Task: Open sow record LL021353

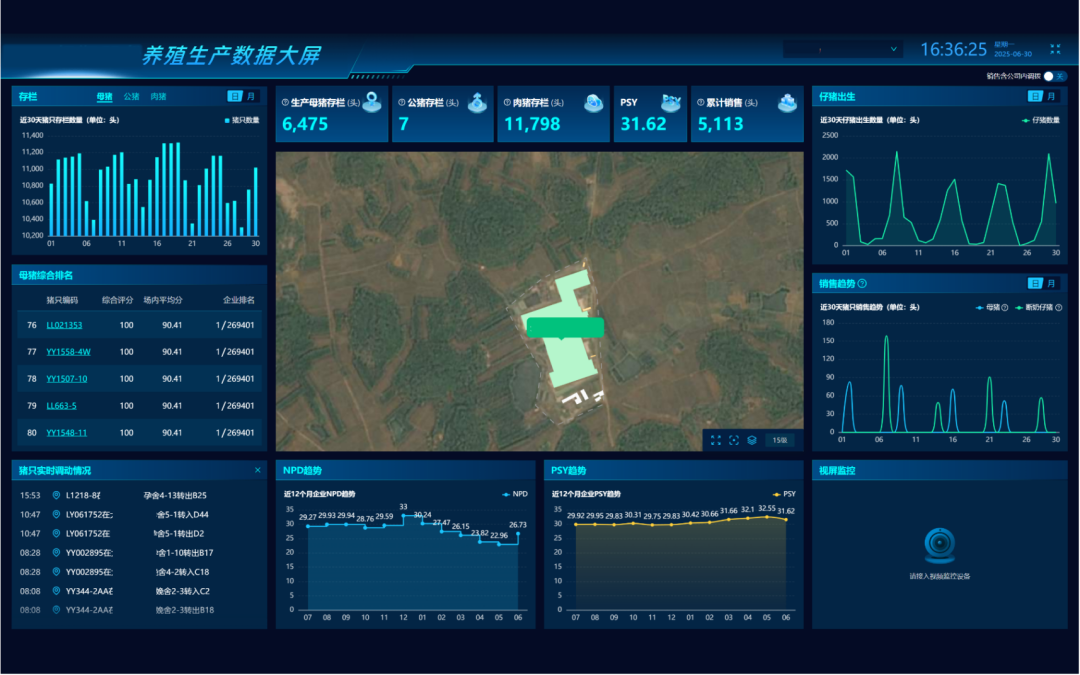Action: pyautogui.click(x=64, y=325)
